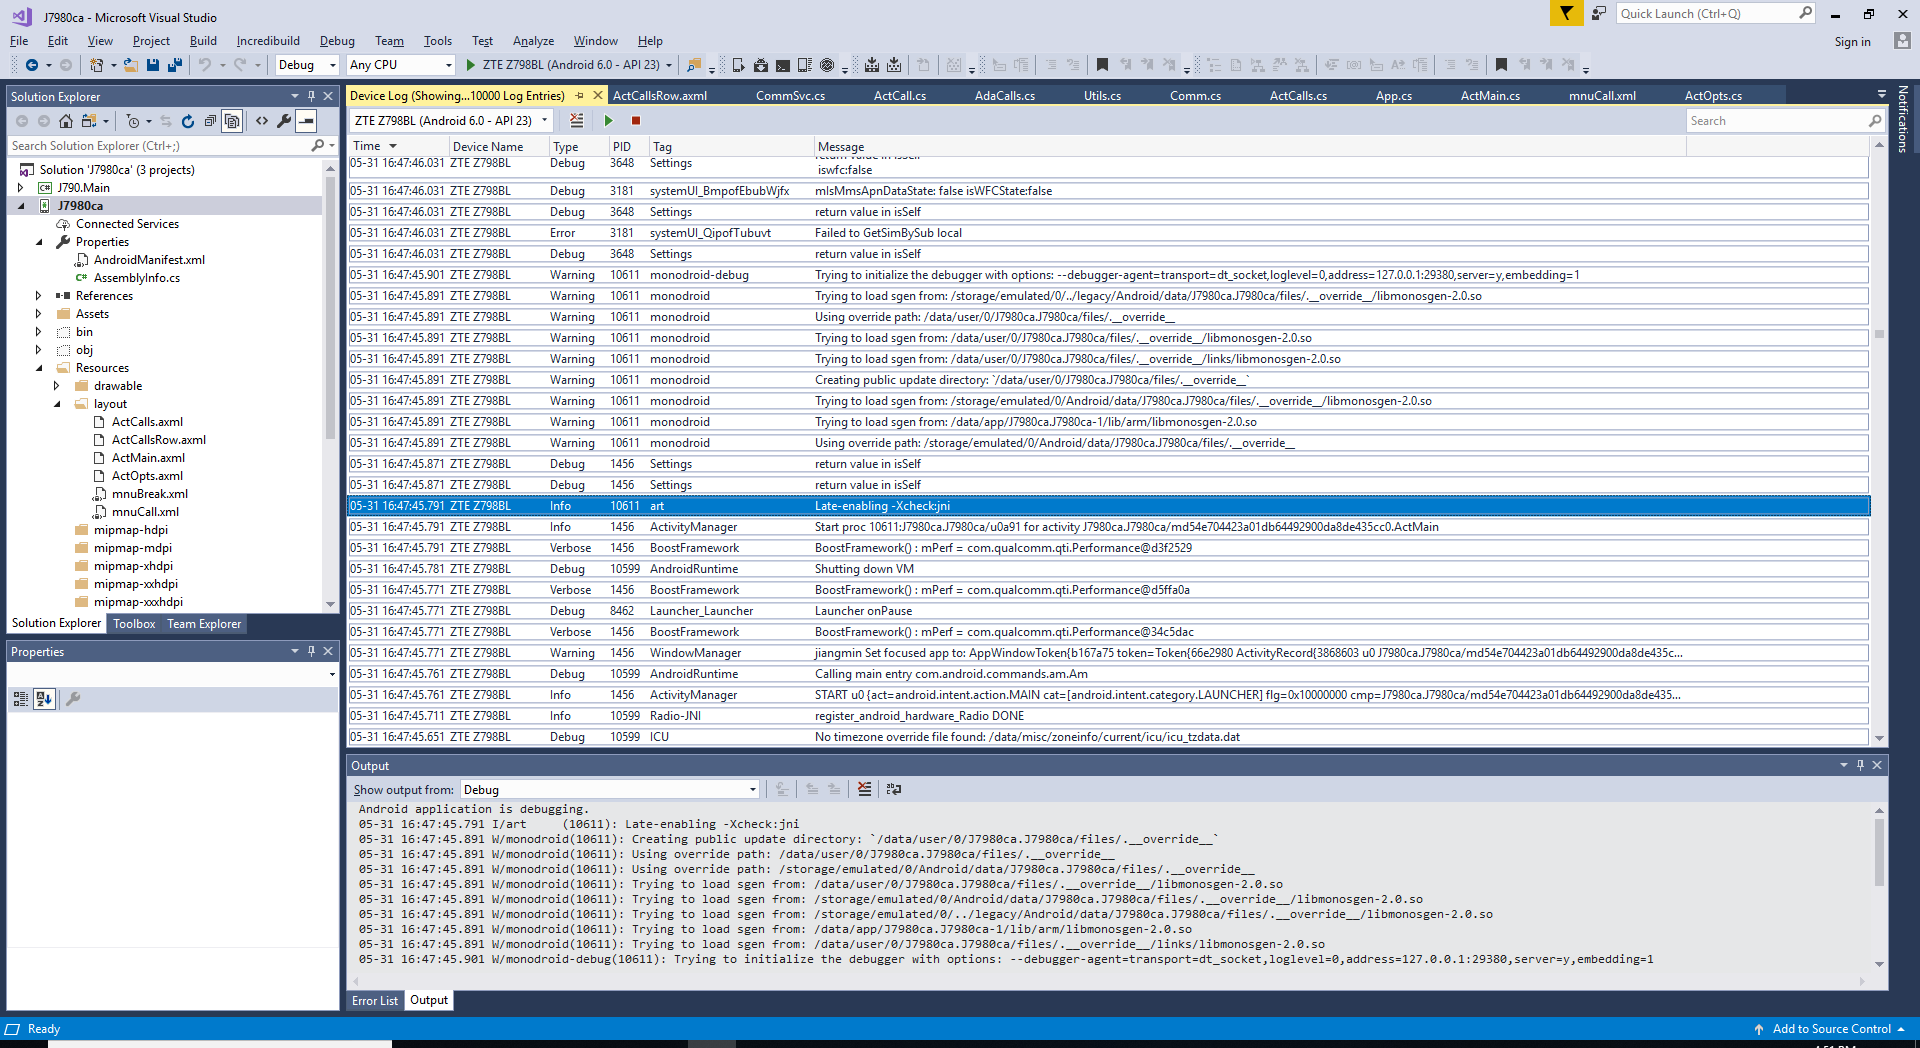1920x1048 pixels.
Task: Collapse the Resources folder
Action: 39,368
